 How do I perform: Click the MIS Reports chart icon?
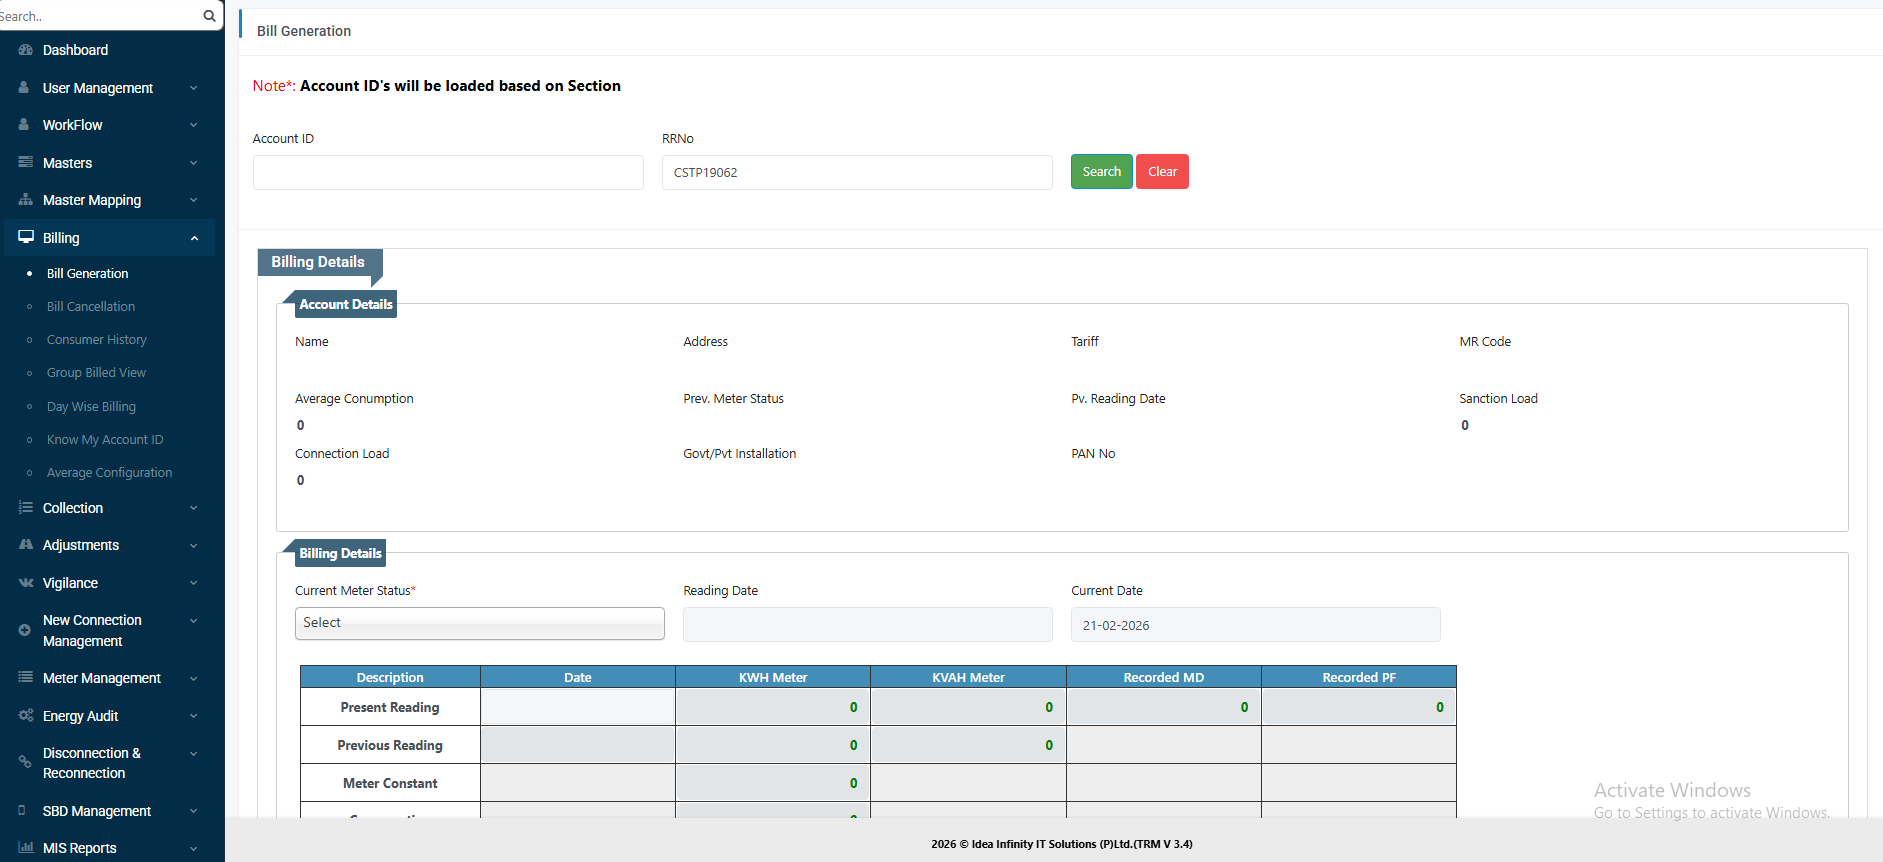tap(26, 848)
